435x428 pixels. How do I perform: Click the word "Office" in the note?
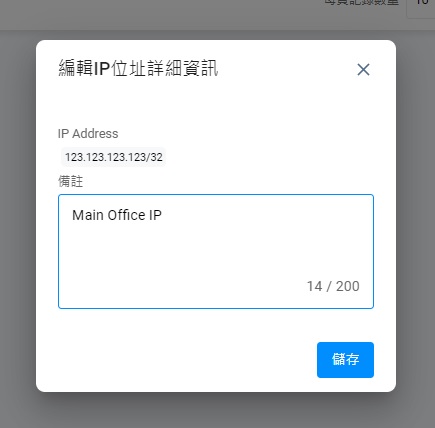click(126, 215)
